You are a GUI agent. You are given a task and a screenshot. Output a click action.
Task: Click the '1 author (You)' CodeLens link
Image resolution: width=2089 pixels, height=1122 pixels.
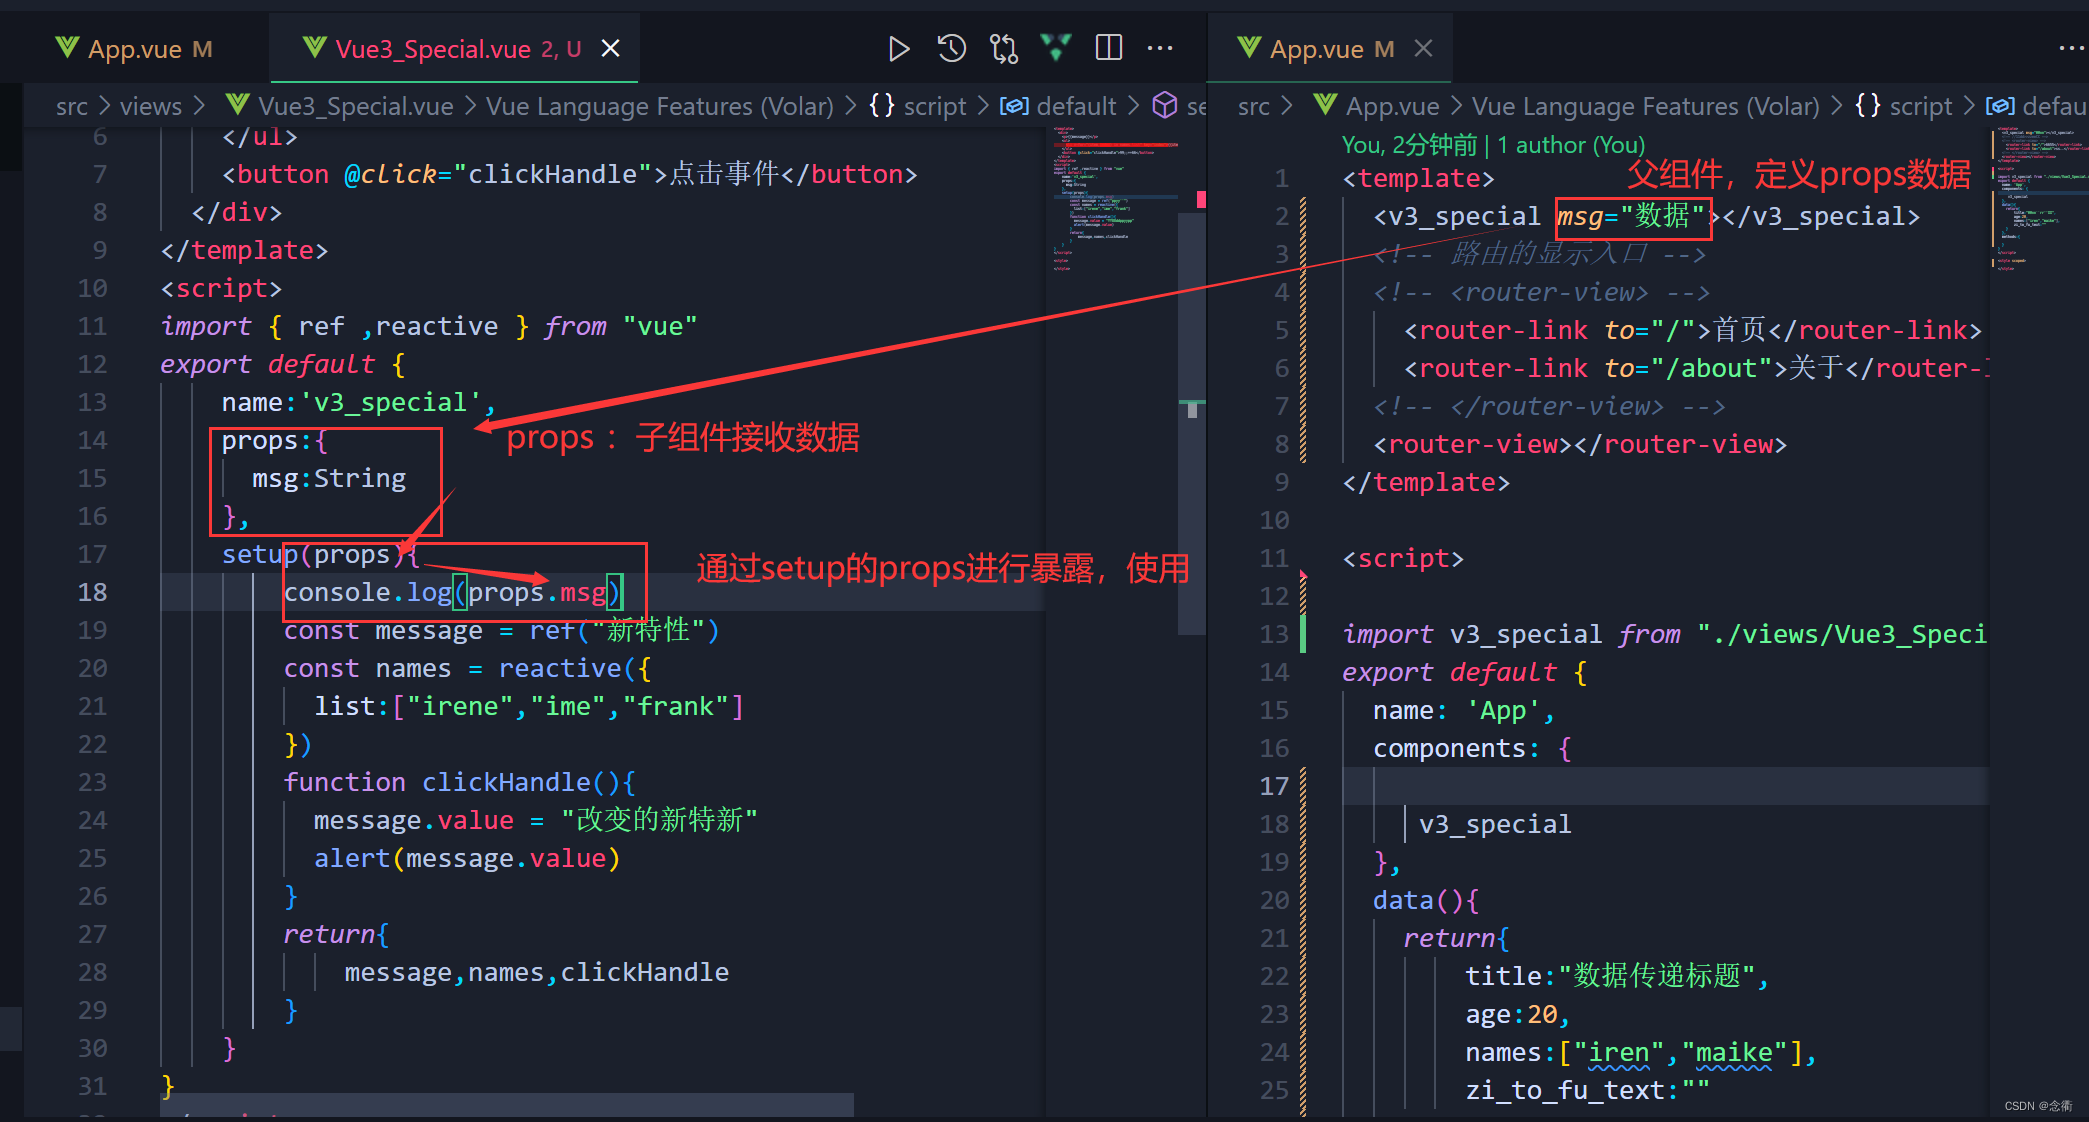(x=1570, y=145)
